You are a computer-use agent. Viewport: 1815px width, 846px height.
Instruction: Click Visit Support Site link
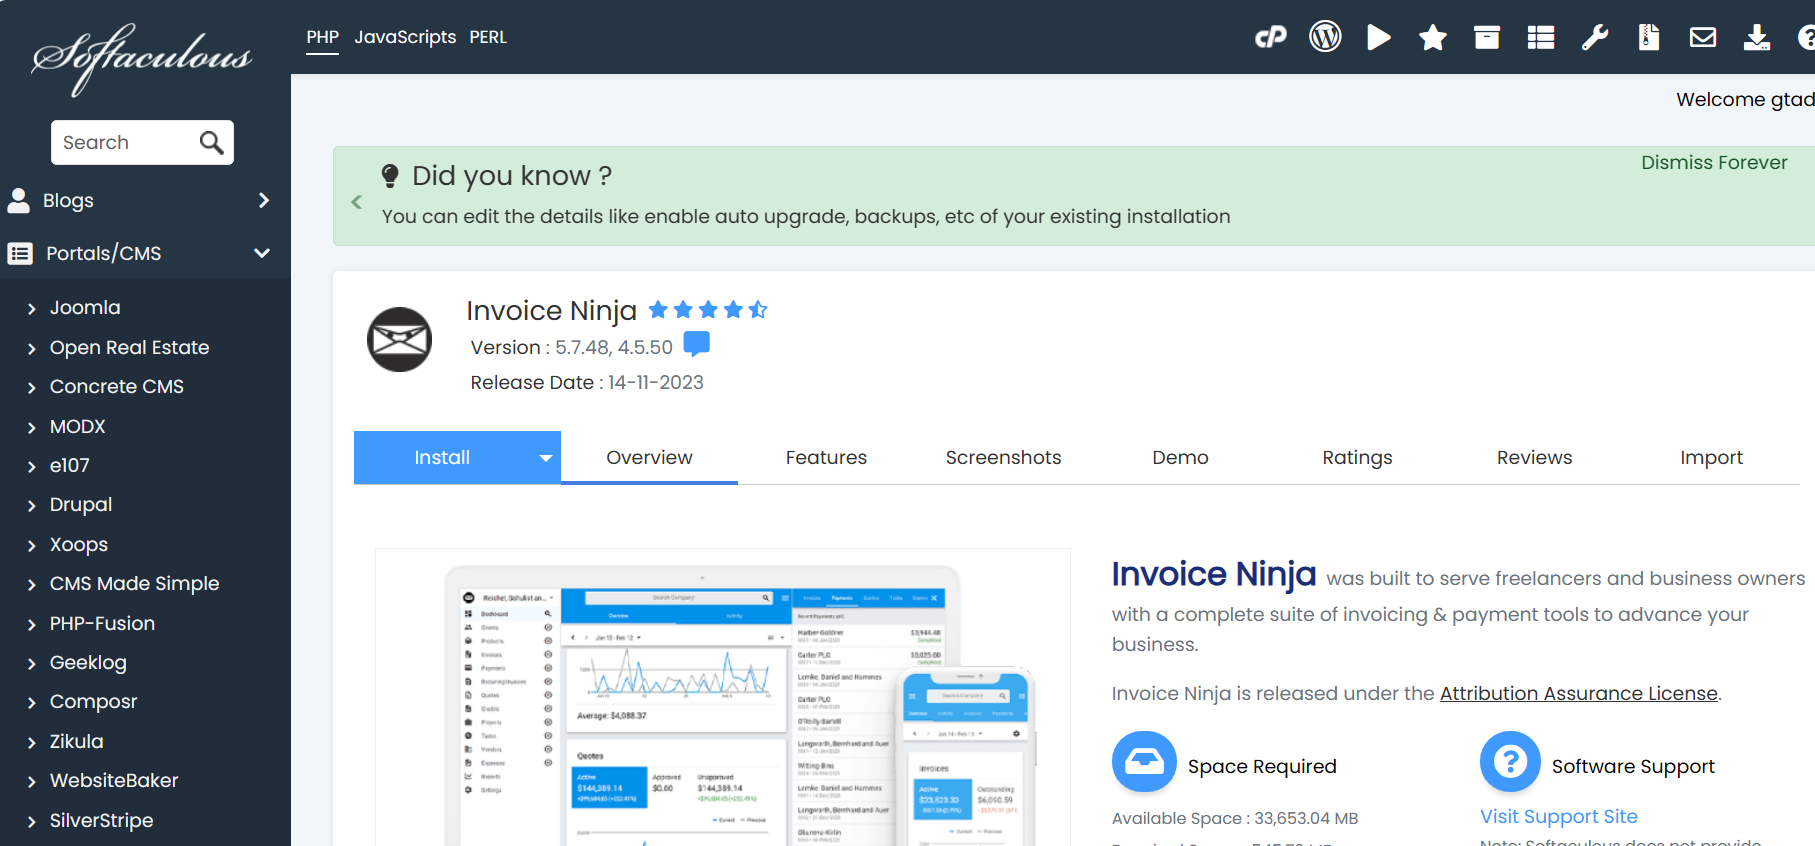(1559, 817)
